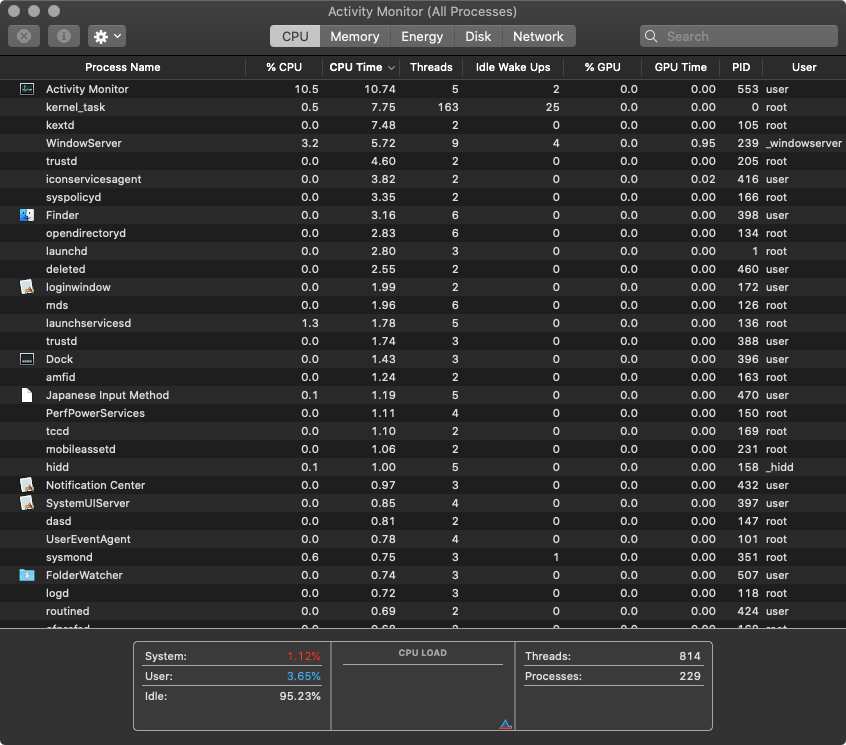The height and width of the screenshot is (745, 846).
Task: Click the SystemUIServer process icon
Action: tap(27, 503)
